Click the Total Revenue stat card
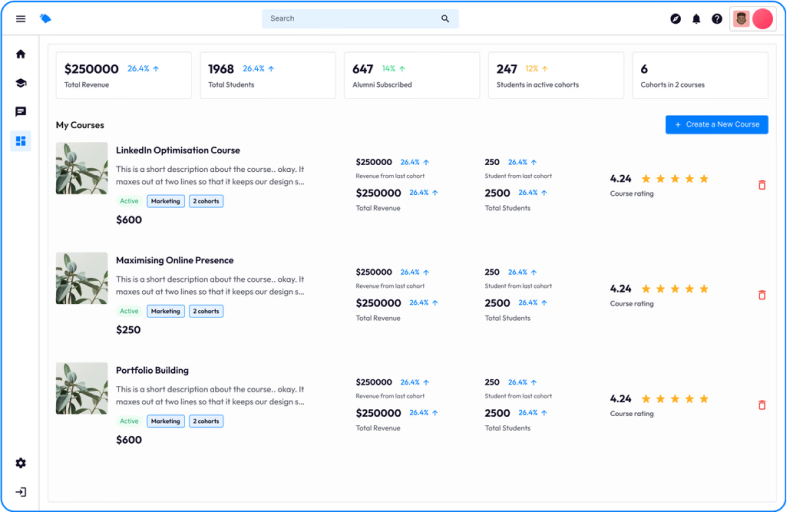The height and width of the screenshot is (512, 787). pyautogui.click(x=123, y=76)
